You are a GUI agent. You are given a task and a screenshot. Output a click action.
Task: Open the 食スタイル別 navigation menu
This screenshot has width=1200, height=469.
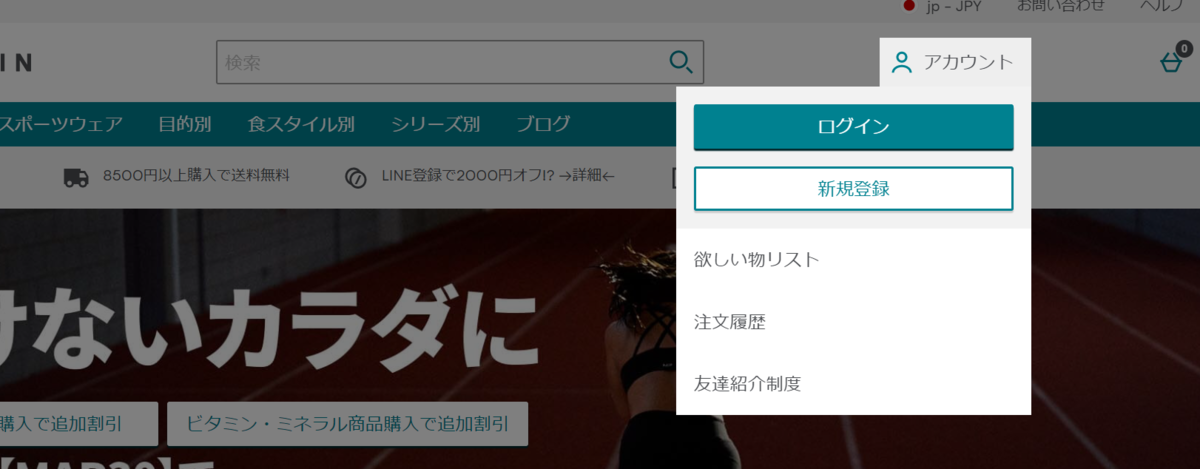(301, 124)
